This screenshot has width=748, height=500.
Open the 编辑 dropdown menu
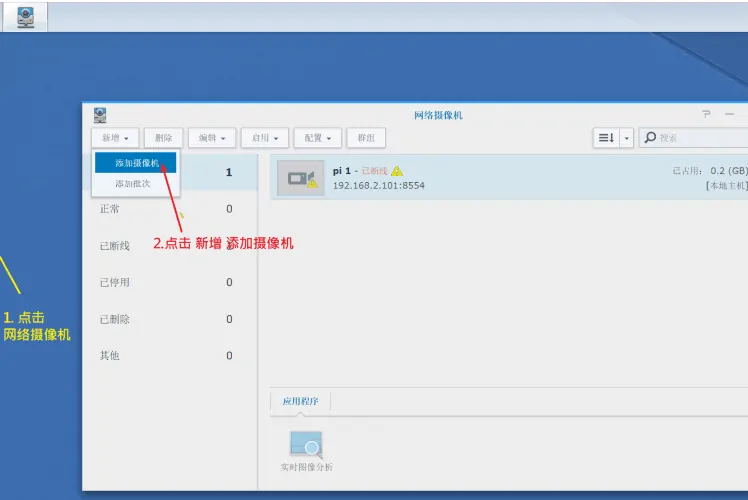(212, 138)
